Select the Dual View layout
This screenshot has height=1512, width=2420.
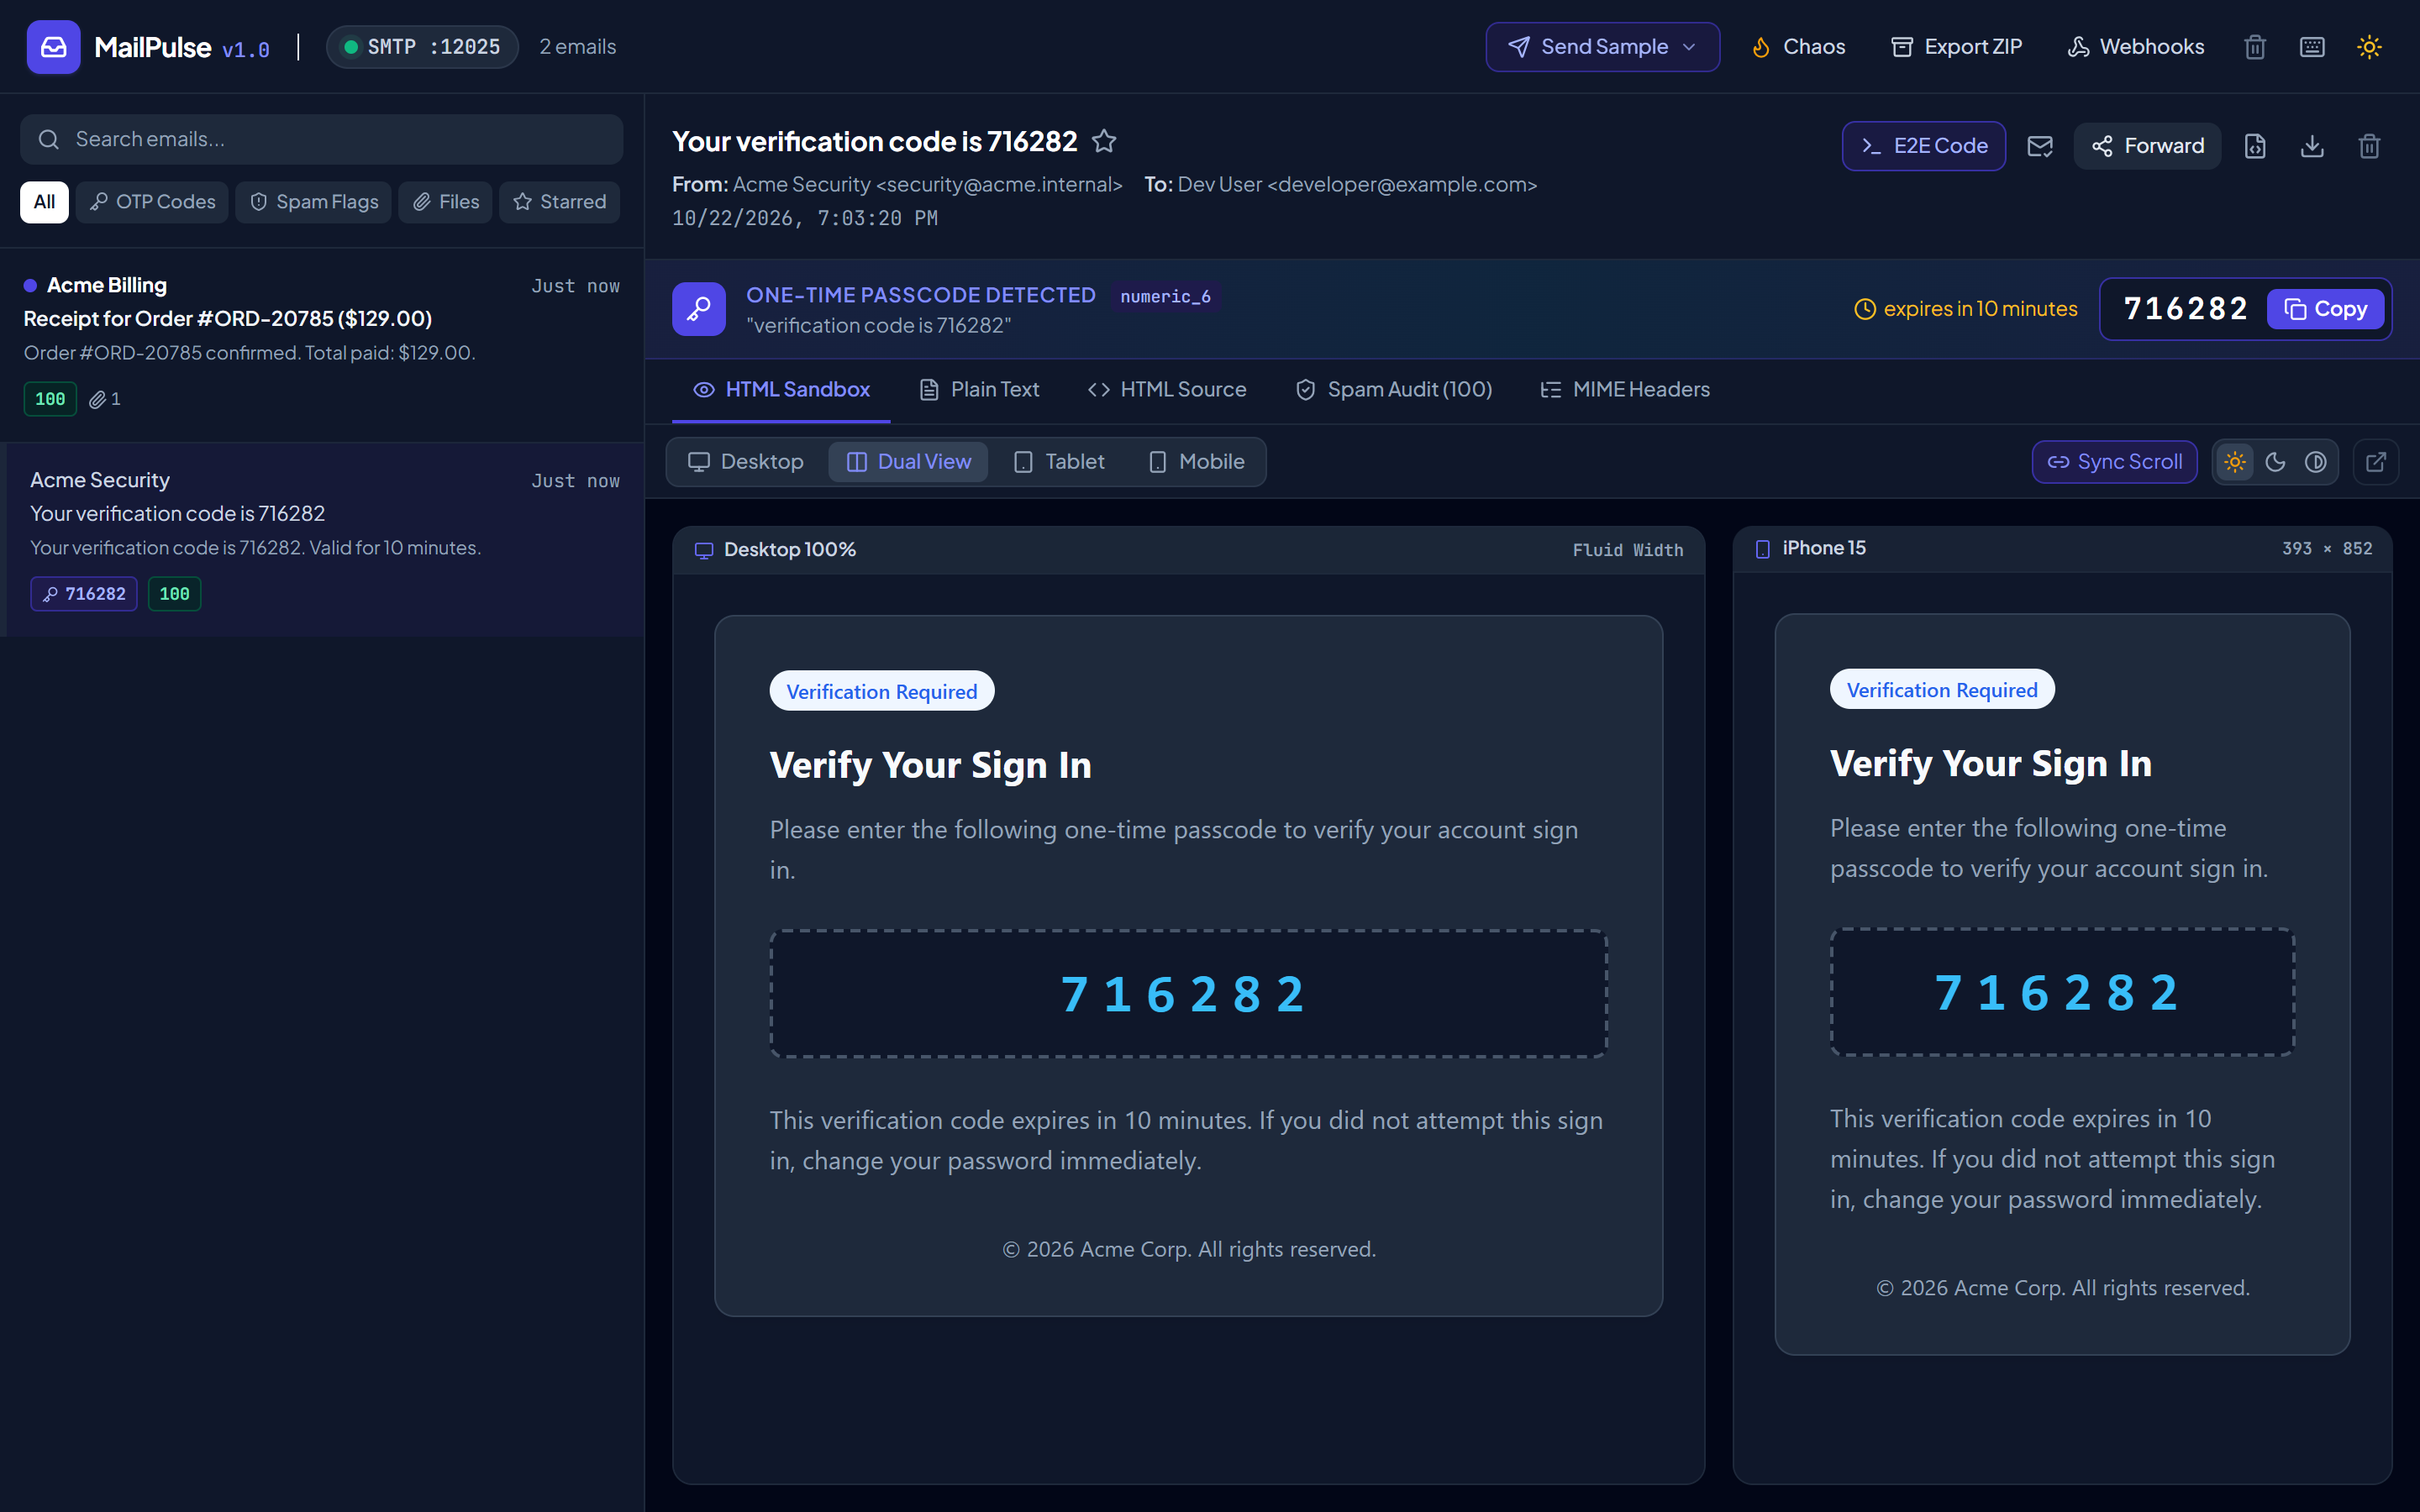tap(908, 462)
